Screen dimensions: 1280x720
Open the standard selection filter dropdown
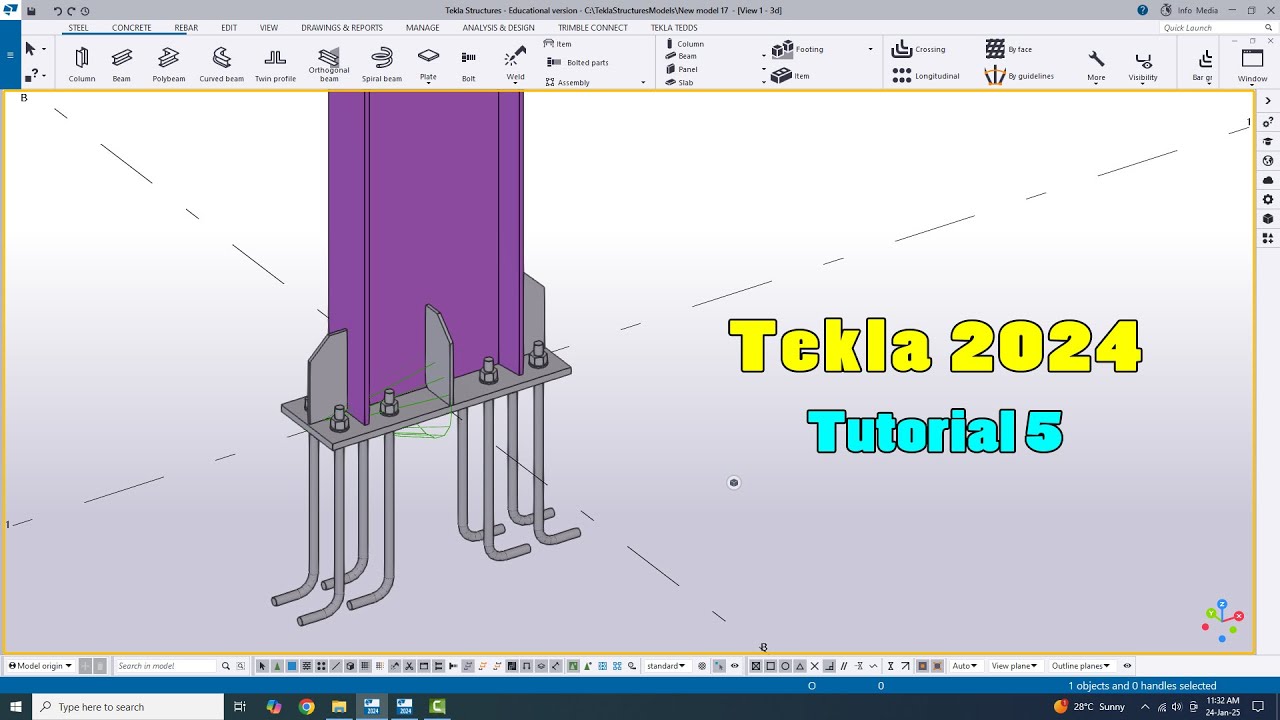(666, 666)
